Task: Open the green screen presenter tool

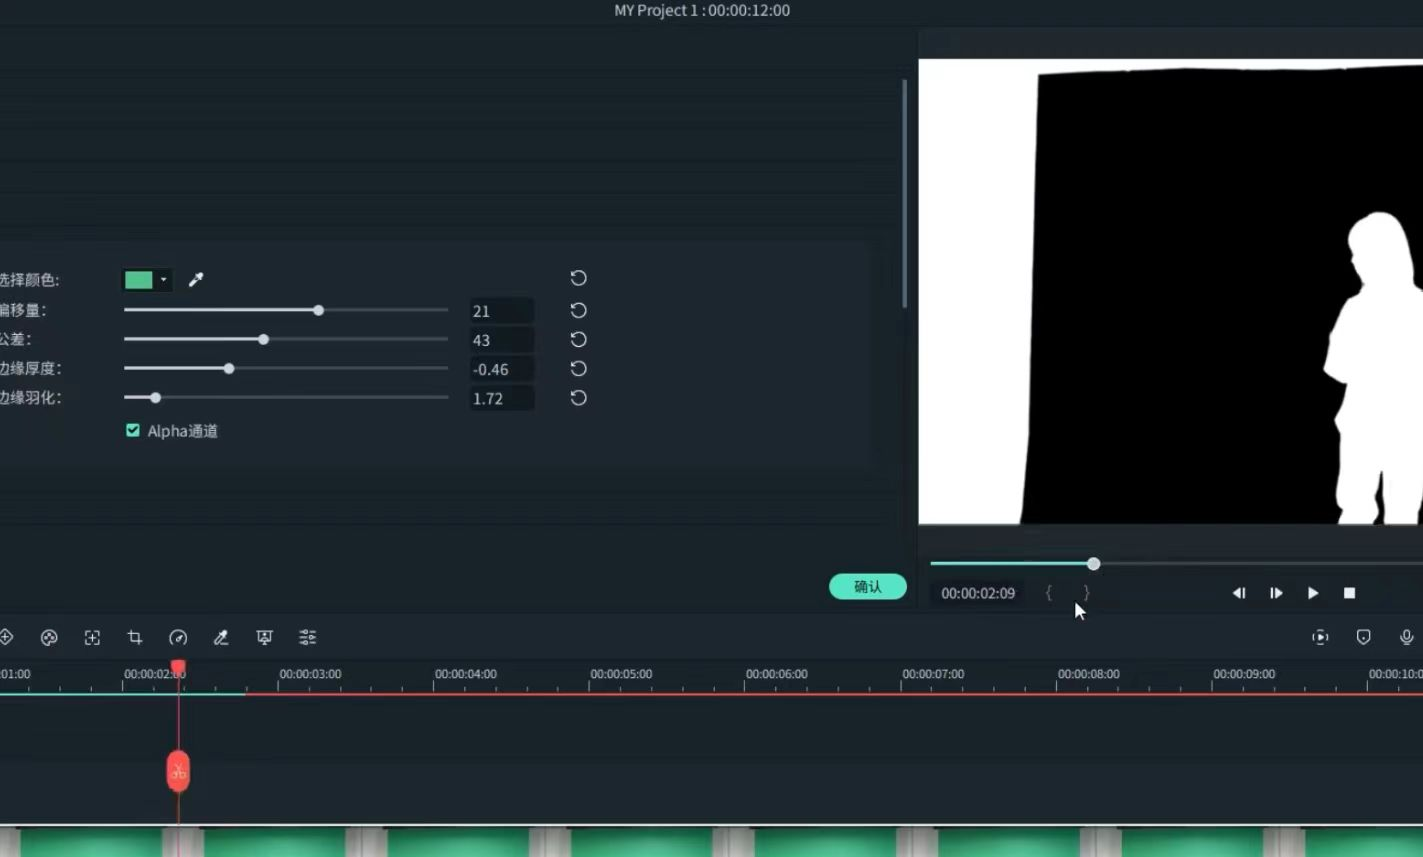Action: coord(264,637)
